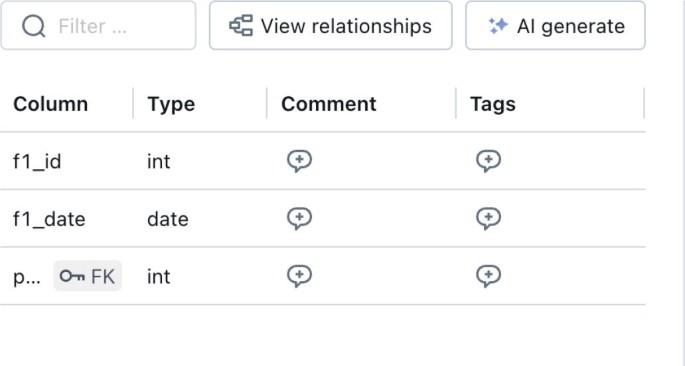Add a tag for f1_id column
Viewport: 685px width, 366px height.
488,161
